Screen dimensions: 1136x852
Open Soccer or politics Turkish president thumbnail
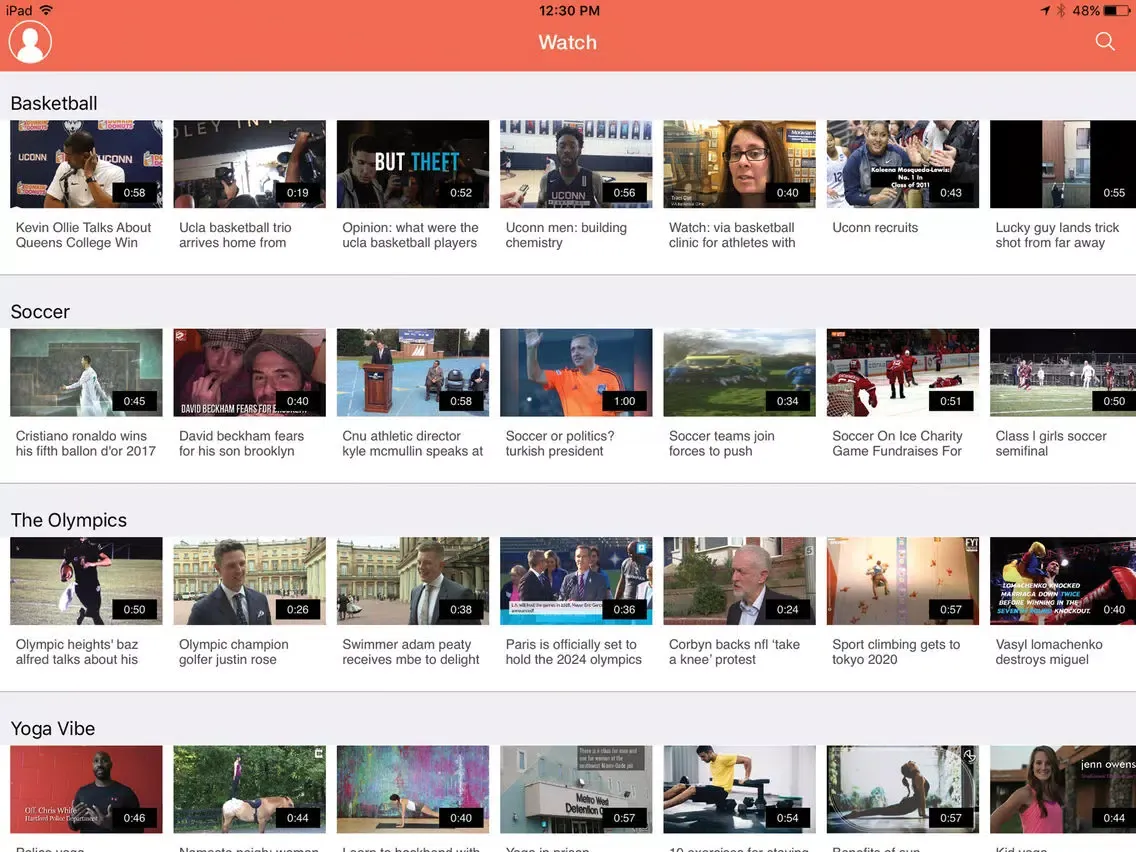pyautogui.click(x=576, y=372)
